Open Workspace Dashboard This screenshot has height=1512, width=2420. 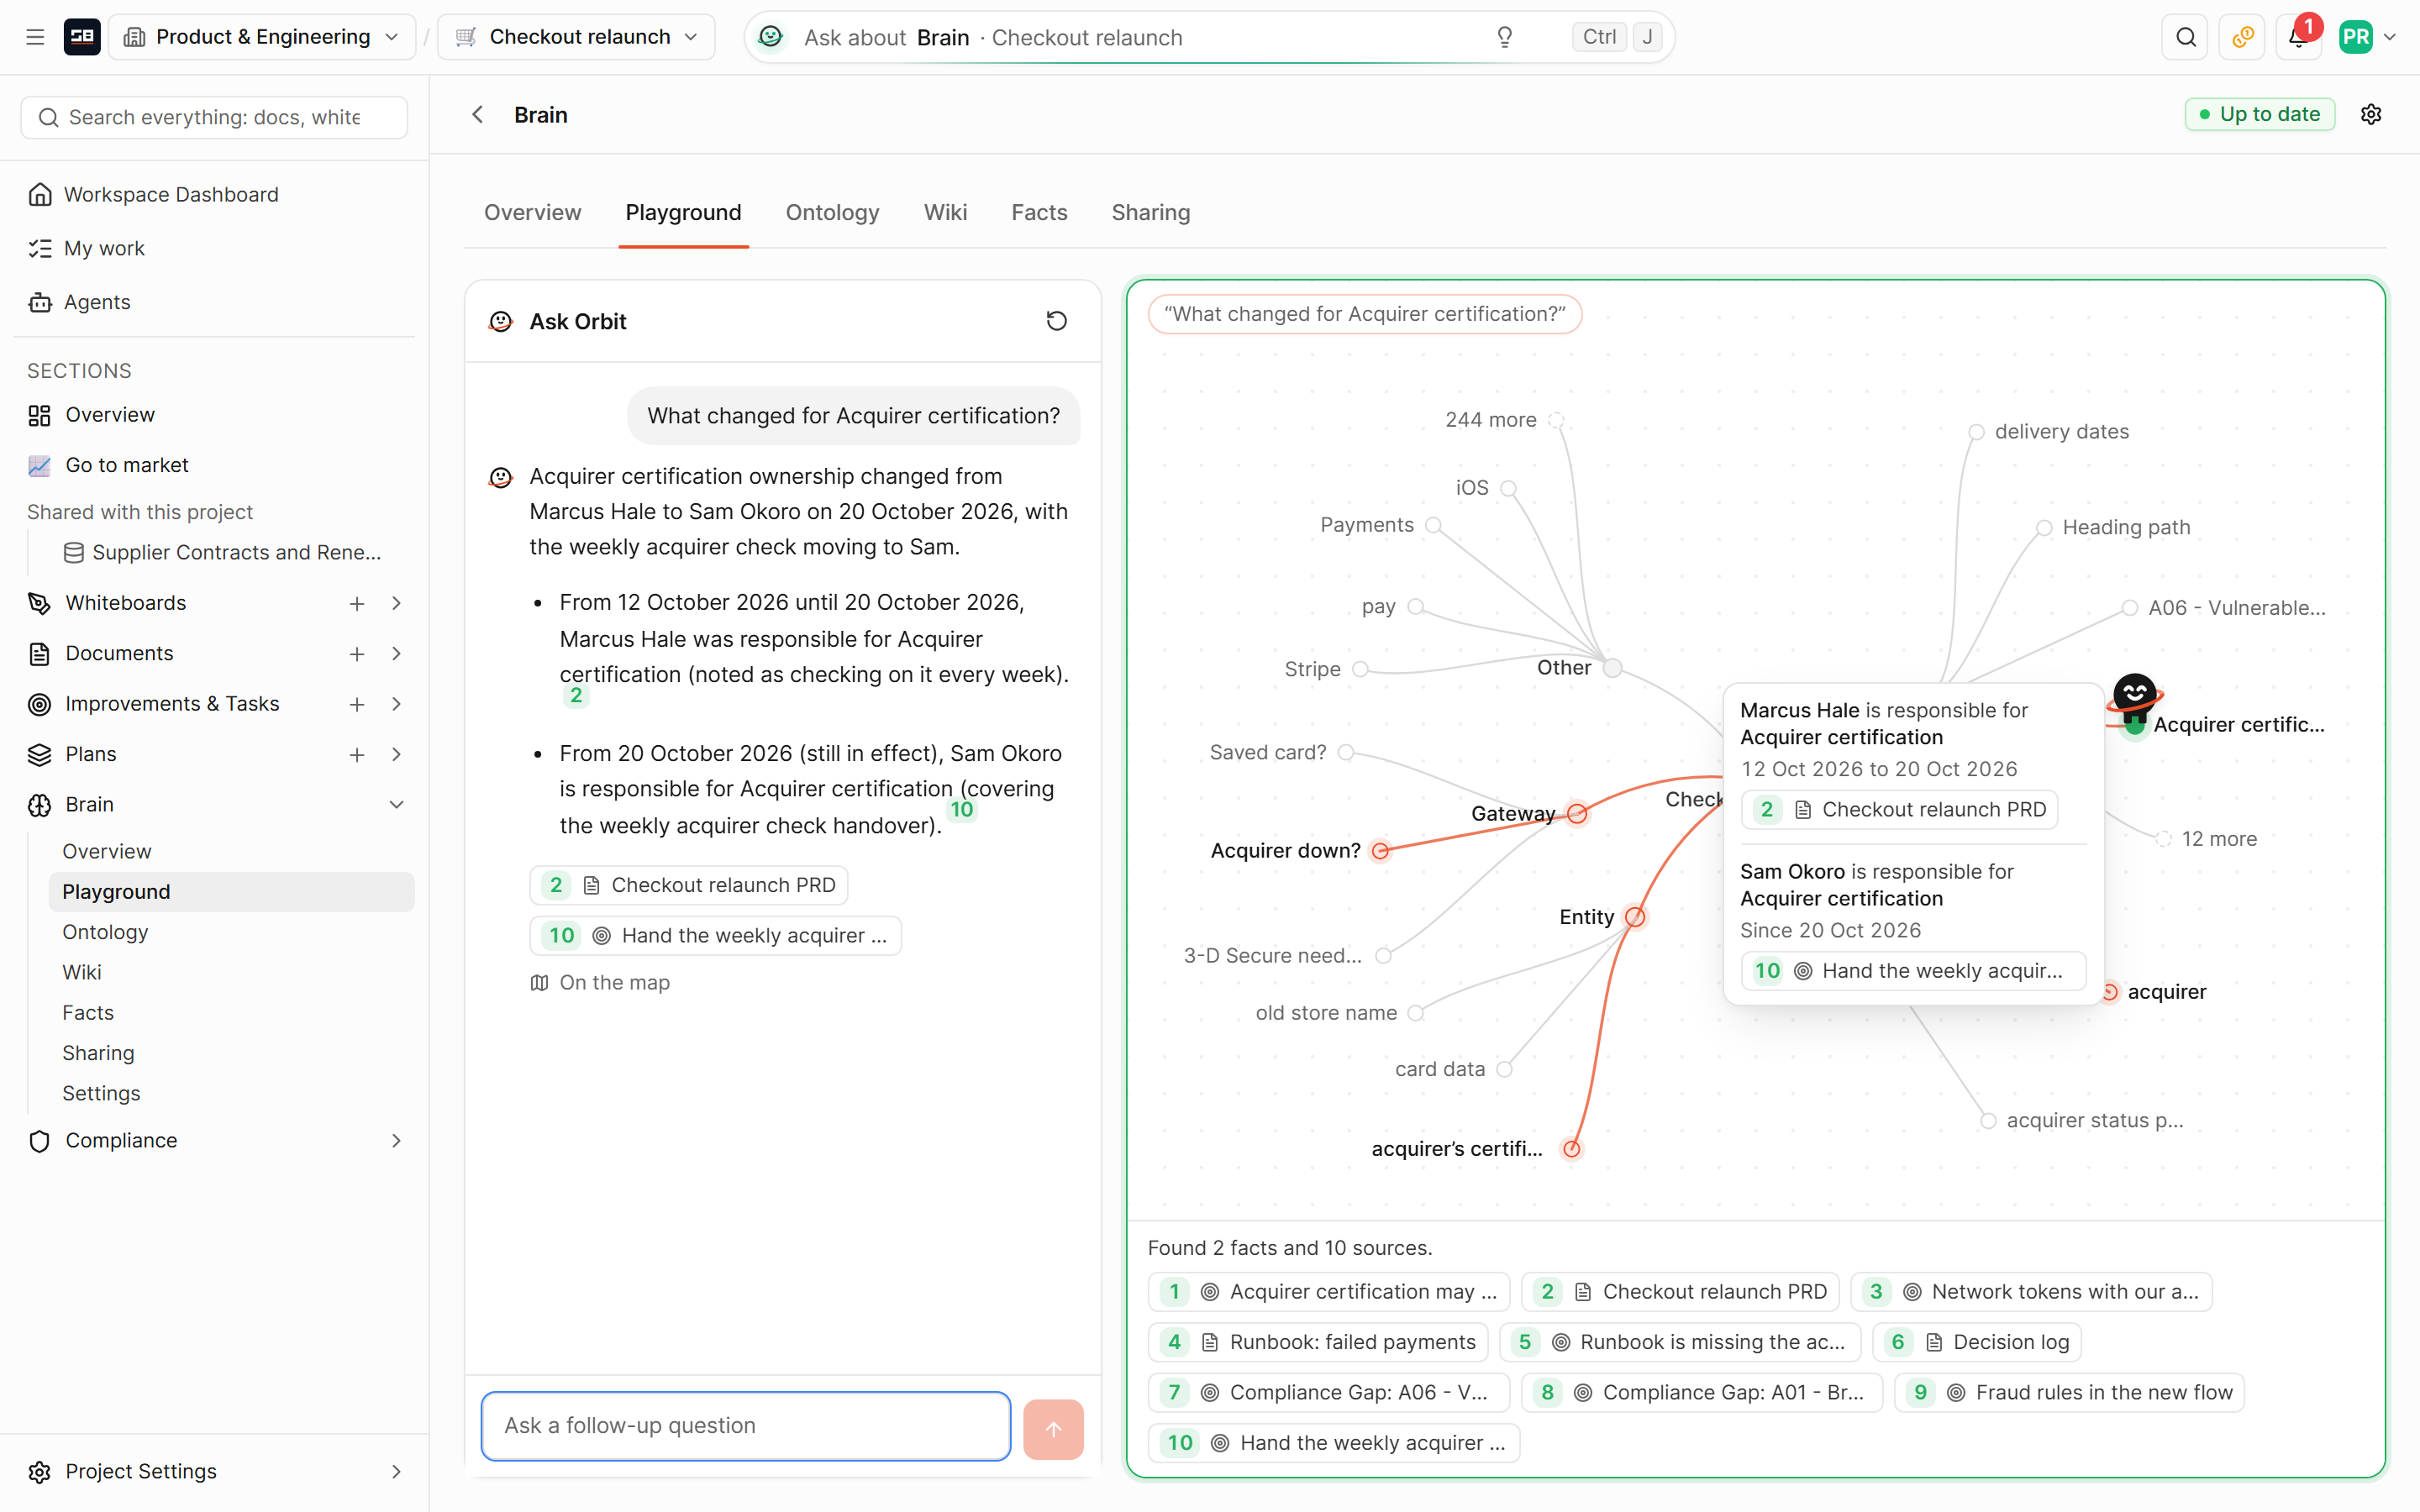click(171, 194)
